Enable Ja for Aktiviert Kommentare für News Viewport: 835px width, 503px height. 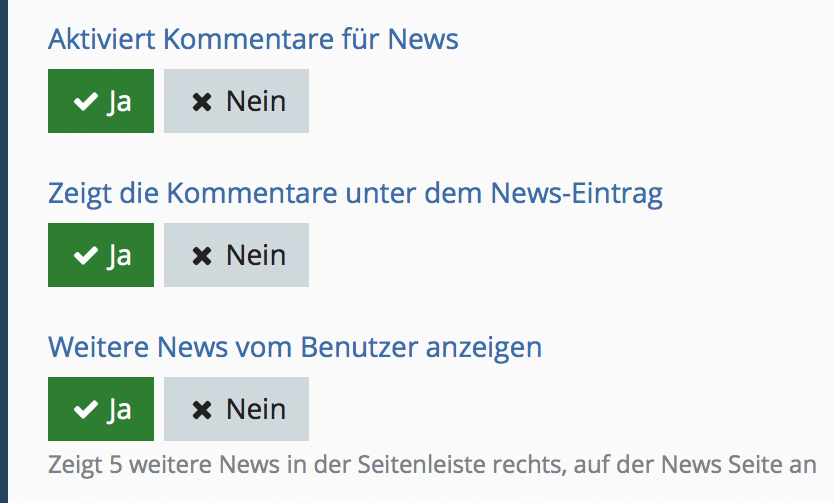[x=101, y=101]
